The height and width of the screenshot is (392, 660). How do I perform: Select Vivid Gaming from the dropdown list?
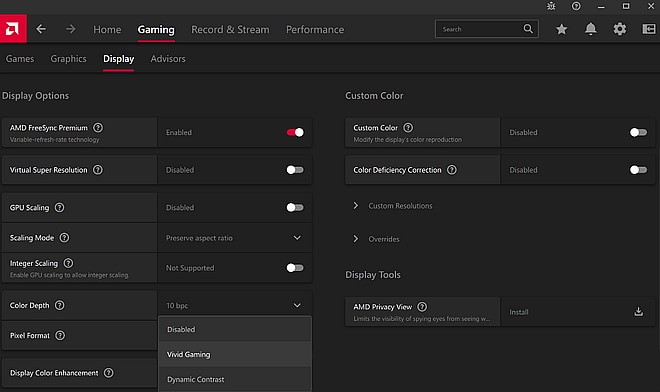click(235, 354)
